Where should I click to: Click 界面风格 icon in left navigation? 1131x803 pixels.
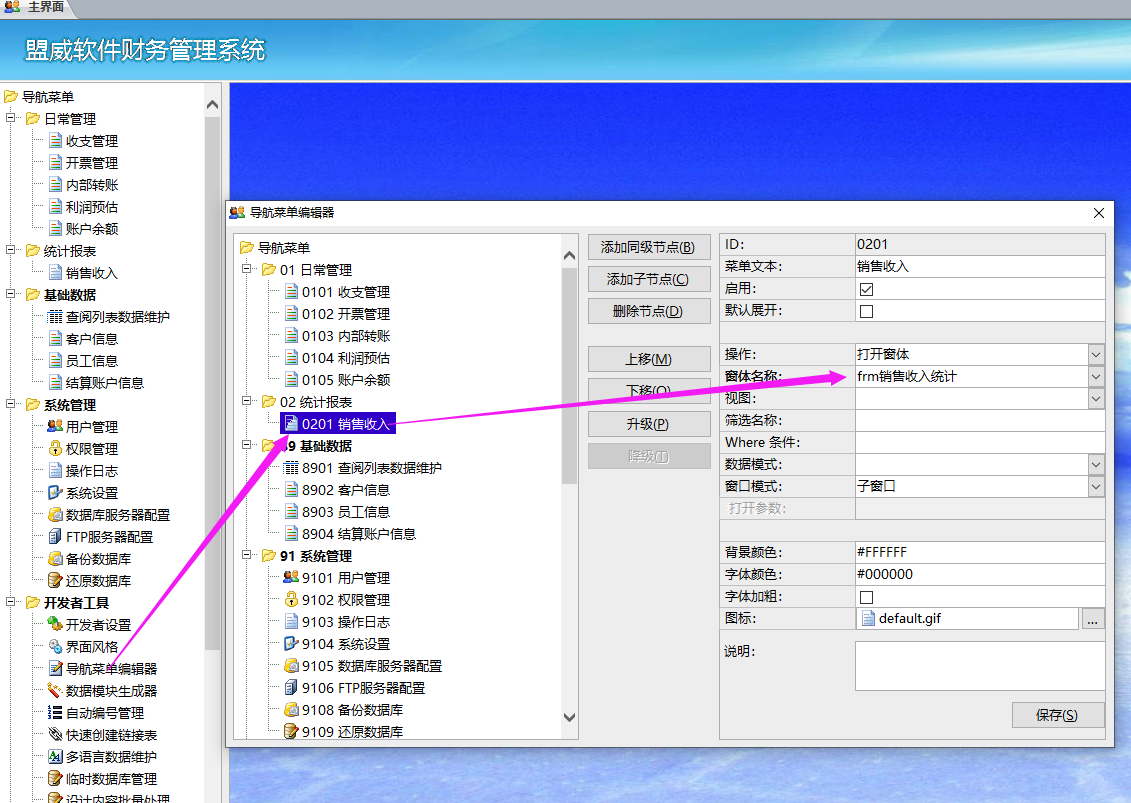pyautogui.click(x=56, y=646)
